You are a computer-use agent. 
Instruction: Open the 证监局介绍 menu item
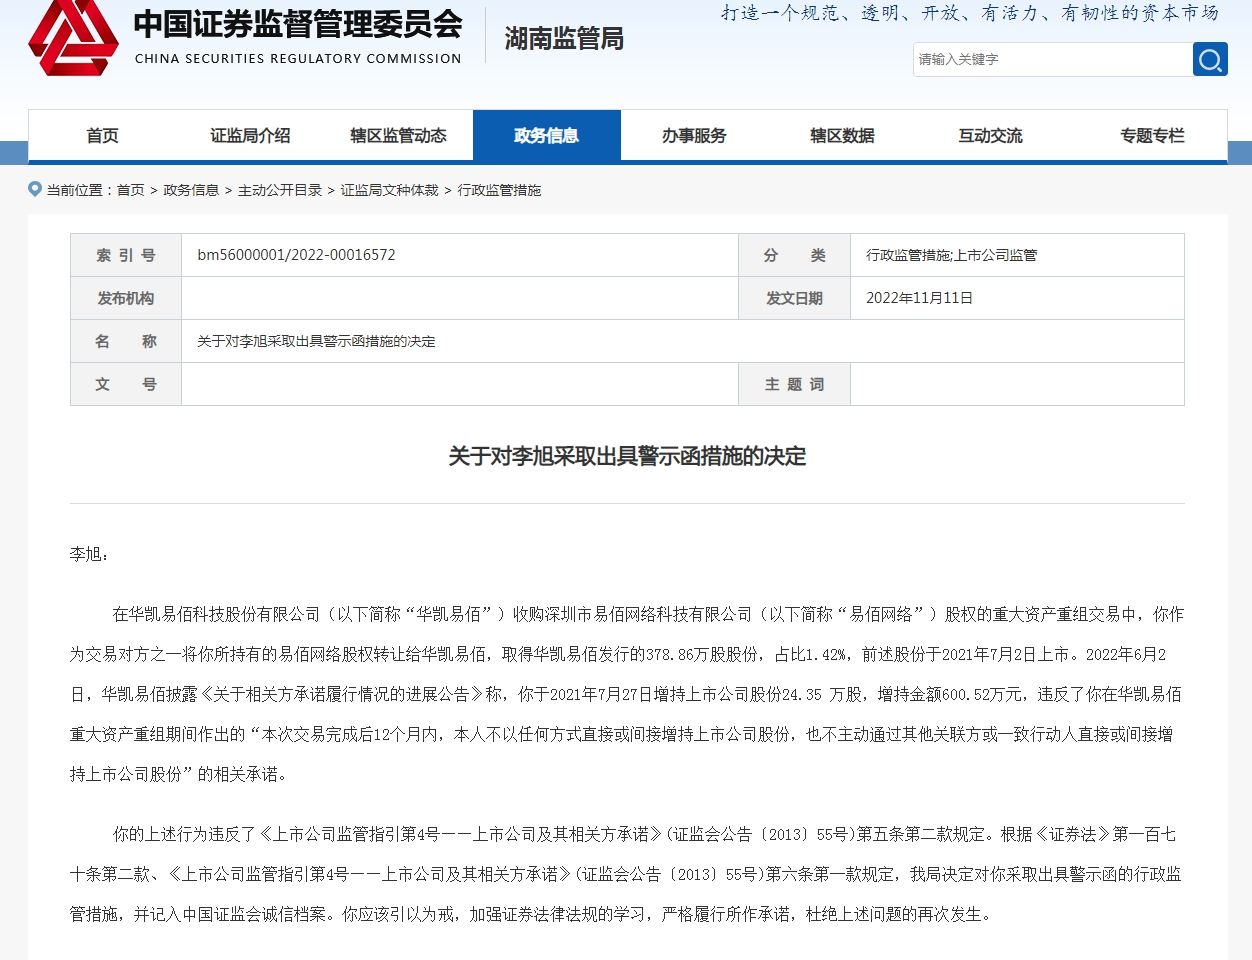[250, 136]
